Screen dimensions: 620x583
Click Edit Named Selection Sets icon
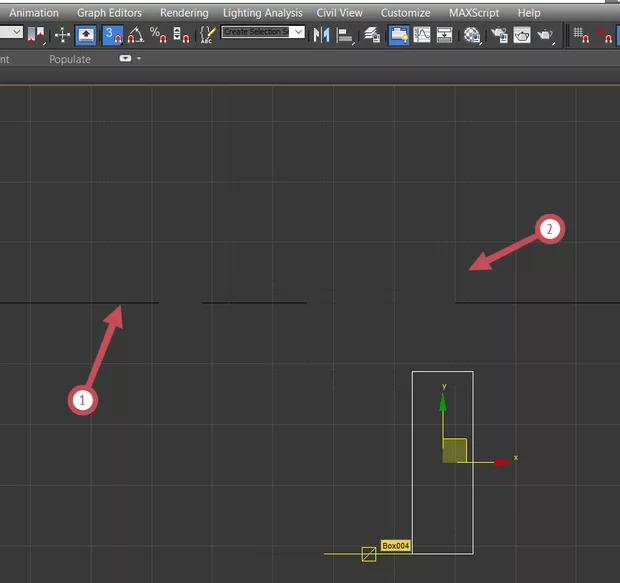pos(207,34)
